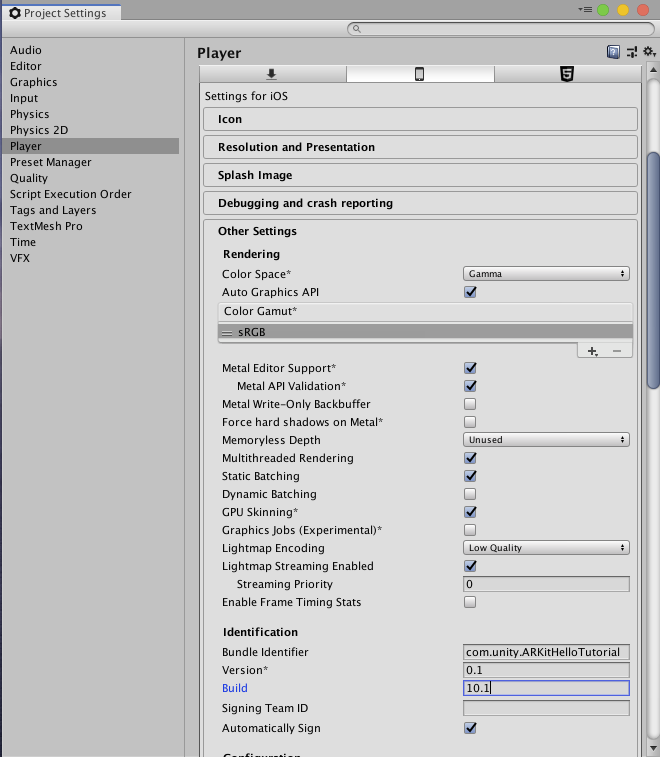The width and height of the screenshot is (660, 757).
Task: Select Script Execution Order category
Action: 71,194
